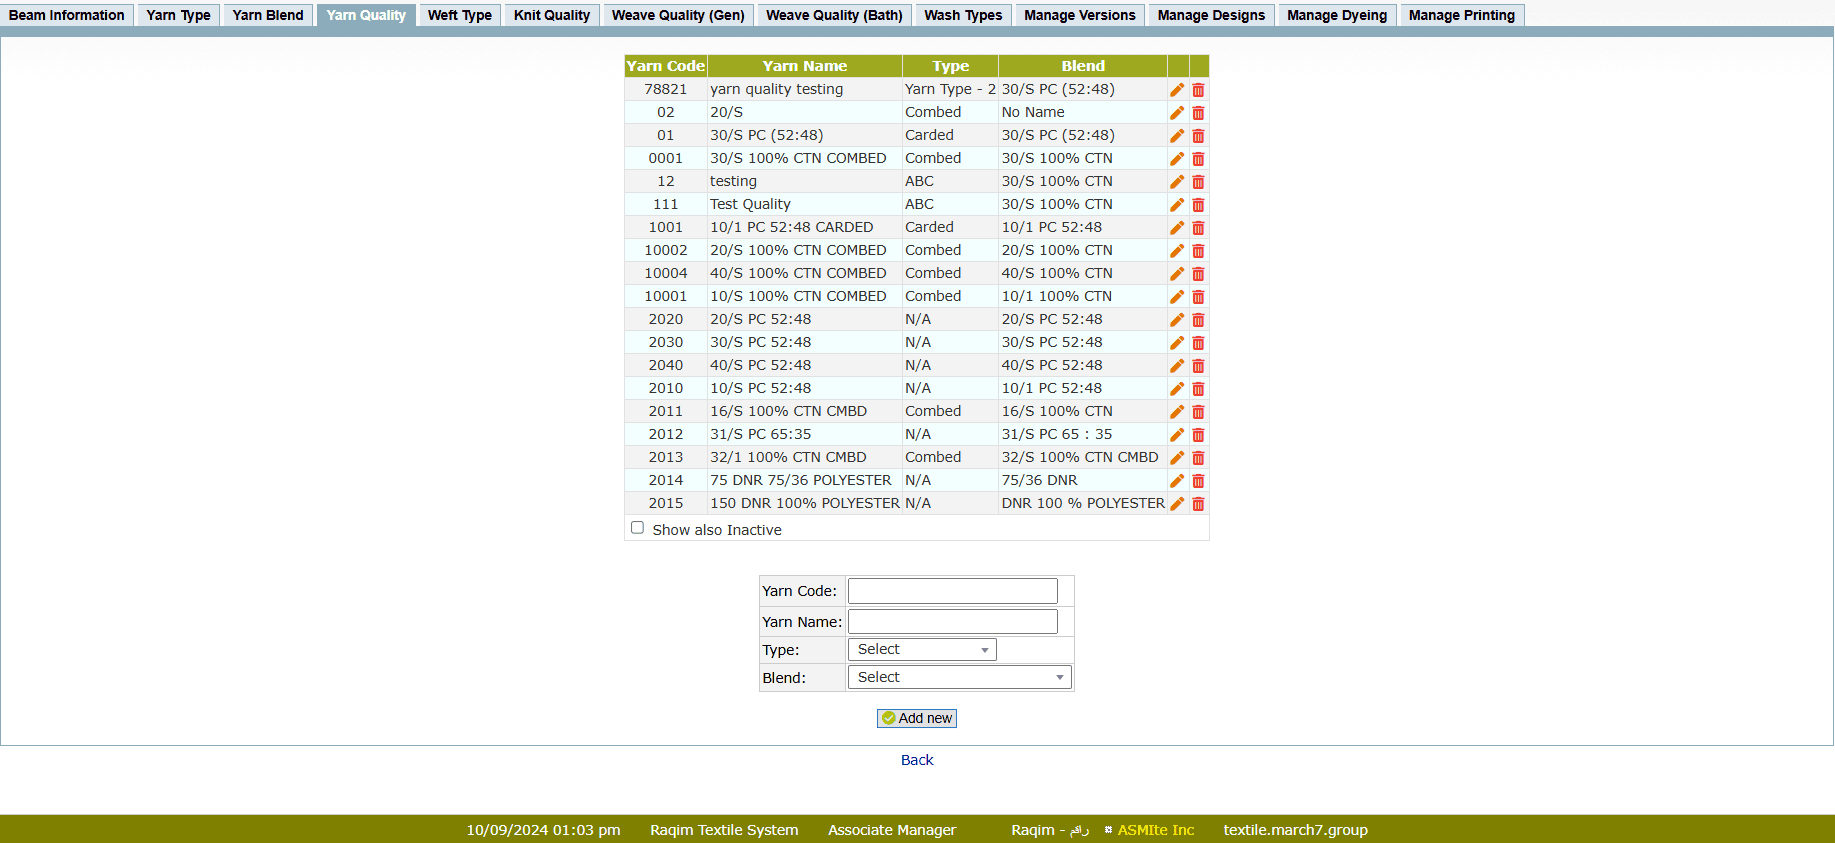Remove yarn 2013 with trash icon
The height and width of the screenshot is (843, 1835).
point(1198,458)
